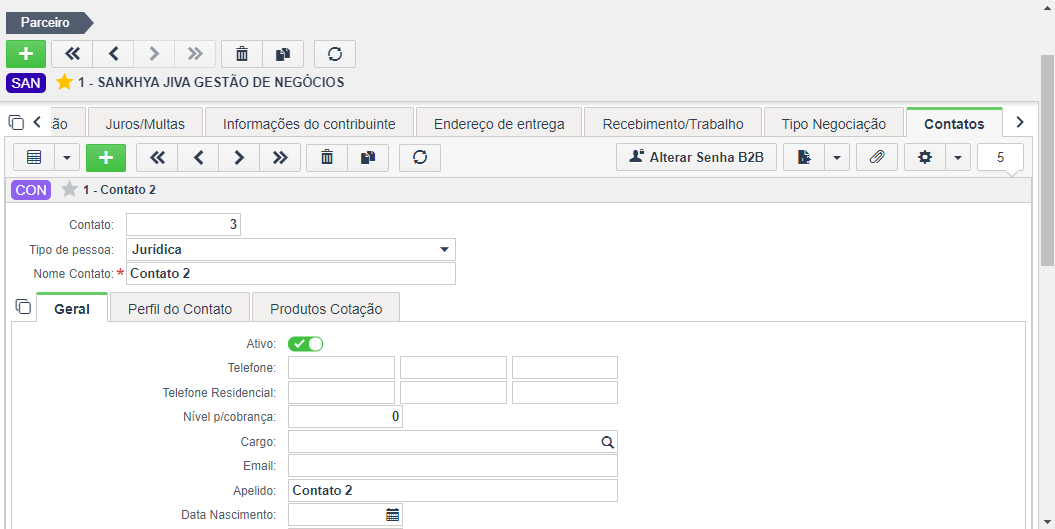Toggle the Ativo switch
Image resolution: width=1055 pixels, height=529 pixels.
305,344
